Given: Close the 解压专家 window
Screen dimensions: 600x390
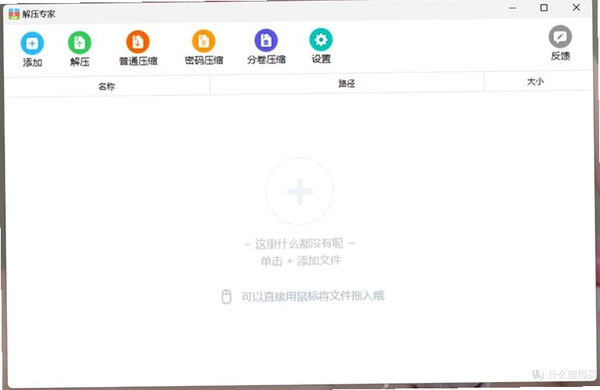Looking at the screenshot, I should coord(576,7).
